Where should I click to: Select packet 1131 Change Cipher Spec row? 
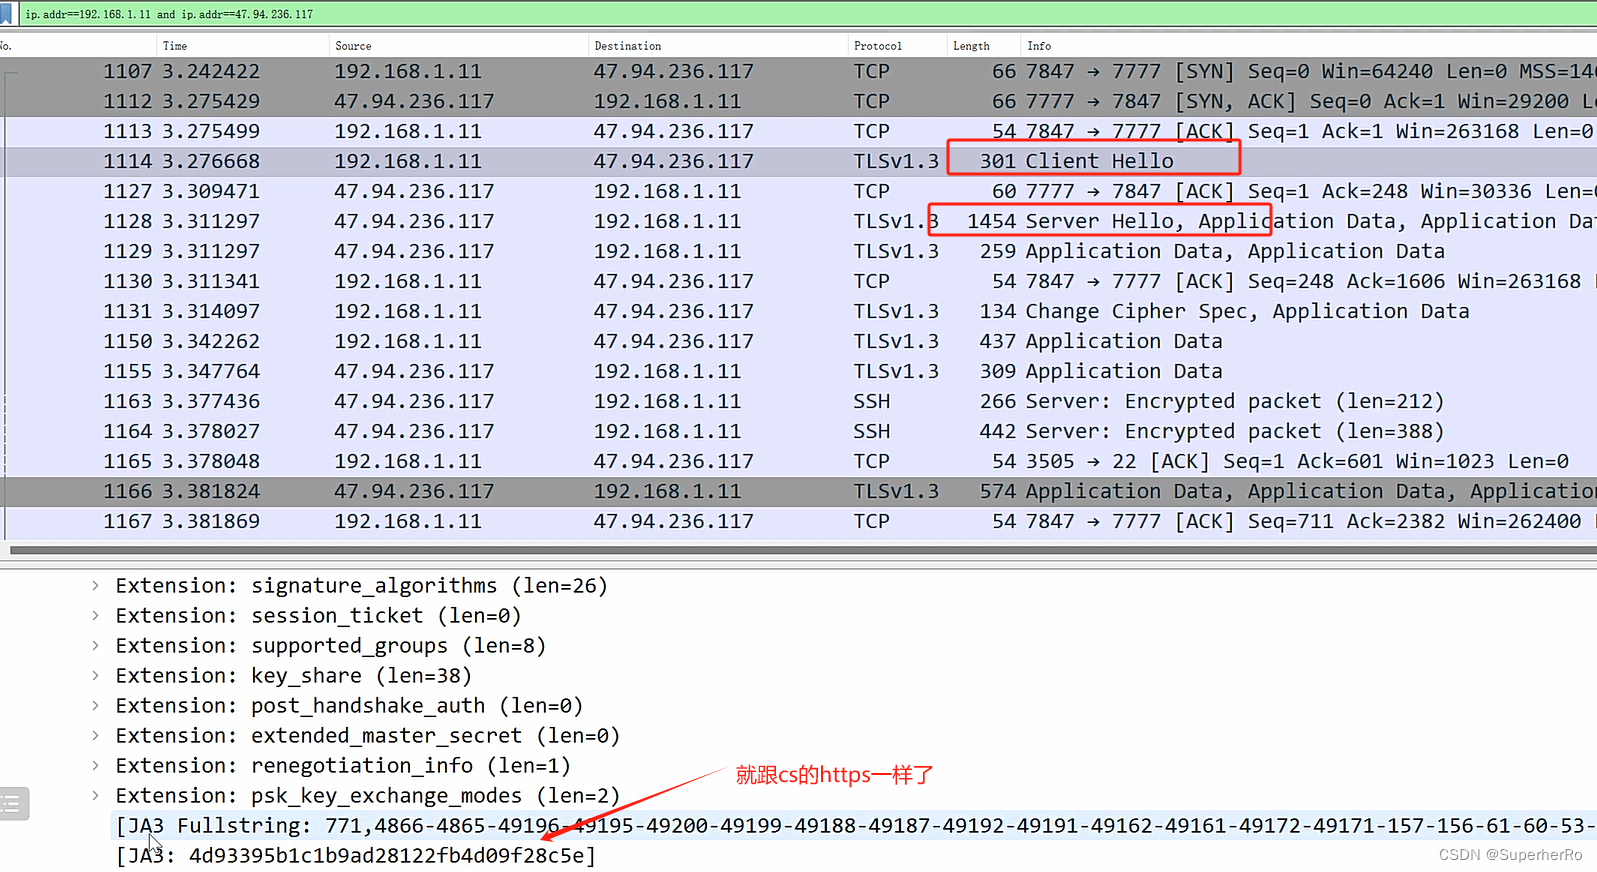798,312
